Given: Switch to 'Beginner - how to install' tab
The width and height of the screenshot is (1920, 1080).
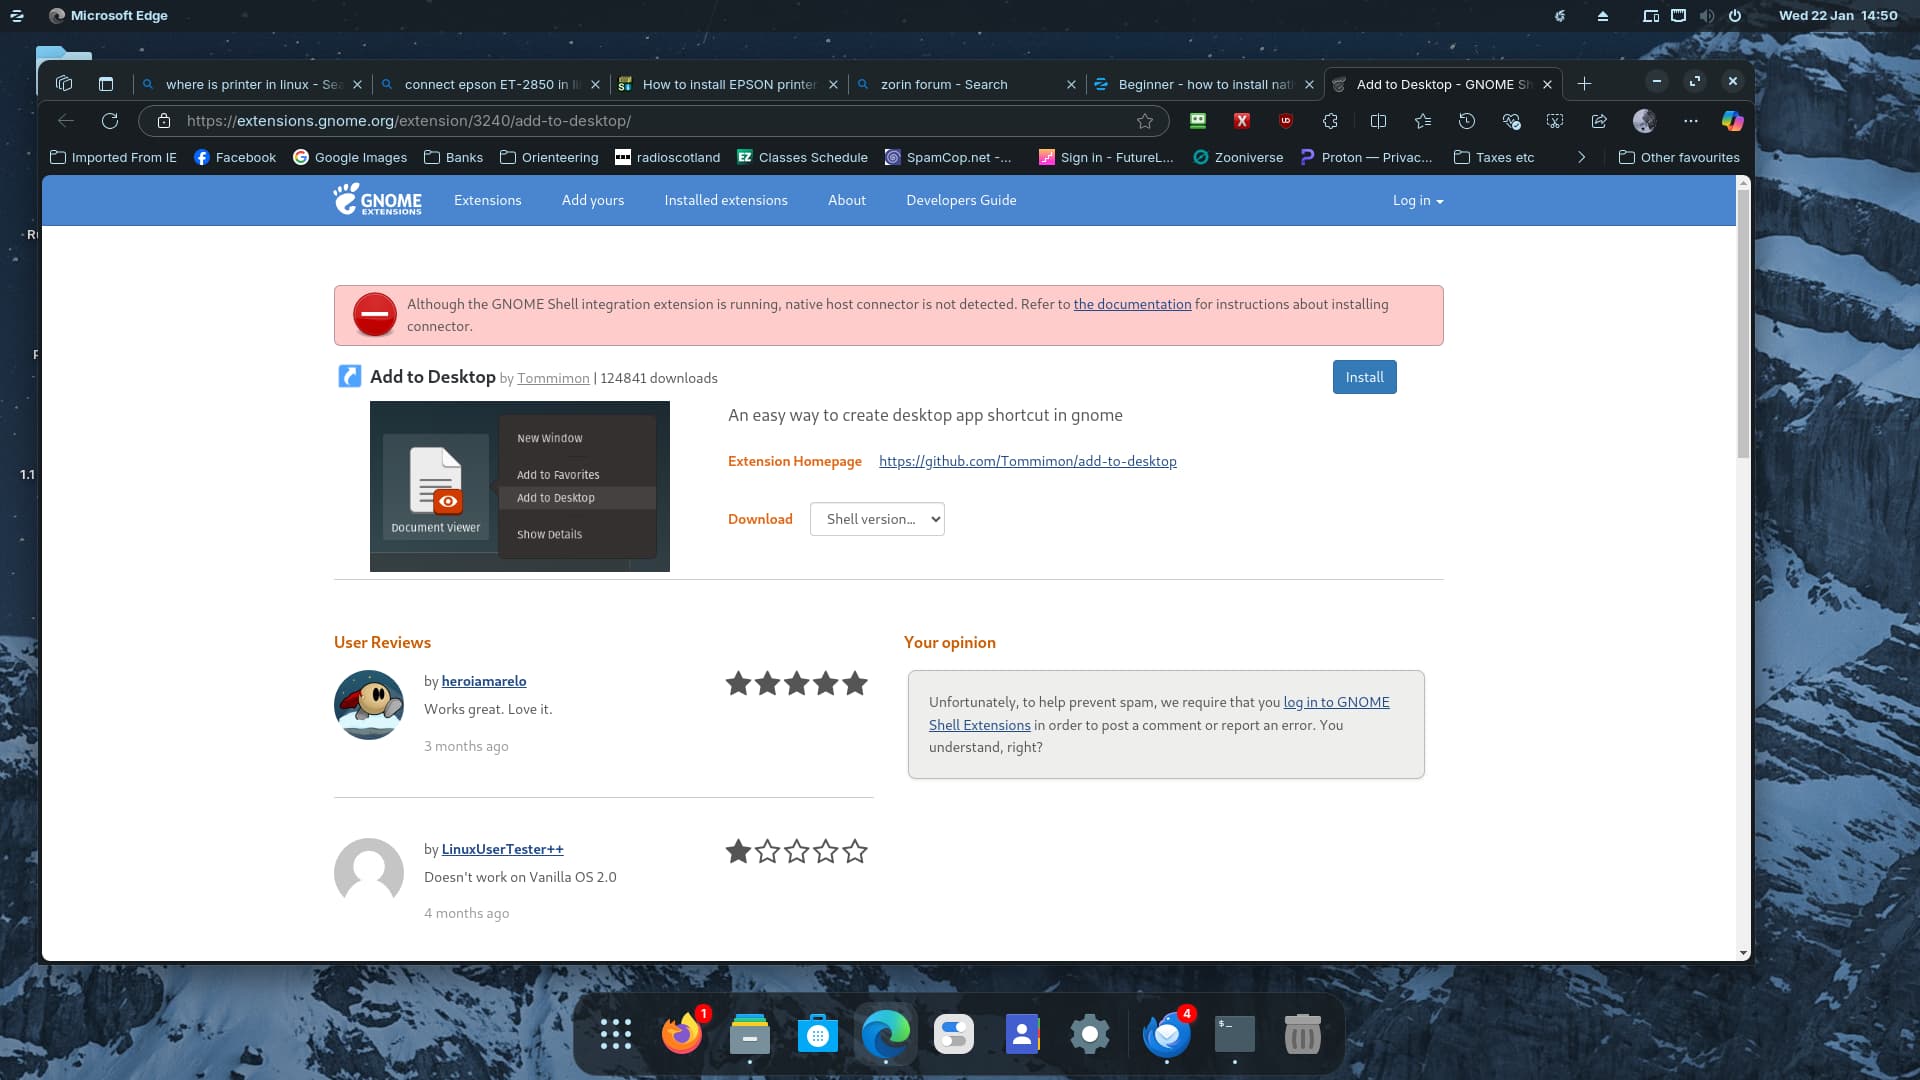Looking at the screenshot, I should coord(1205,84).
